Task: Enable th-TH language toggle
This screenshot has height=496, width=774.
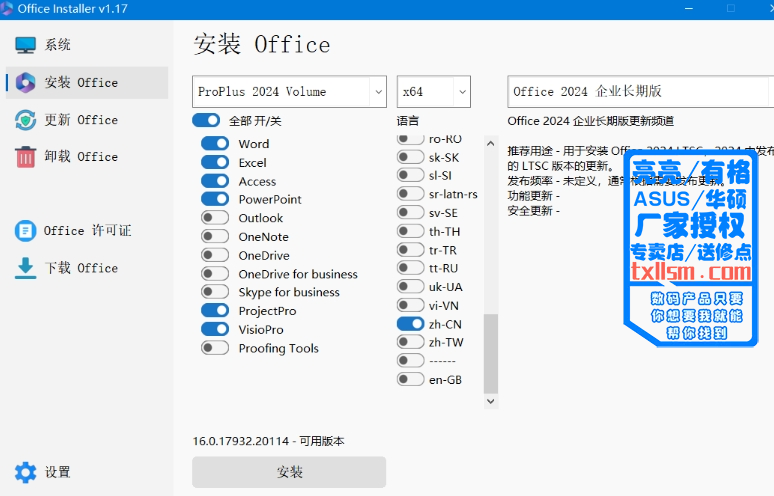Action: [x=410, y=231]
